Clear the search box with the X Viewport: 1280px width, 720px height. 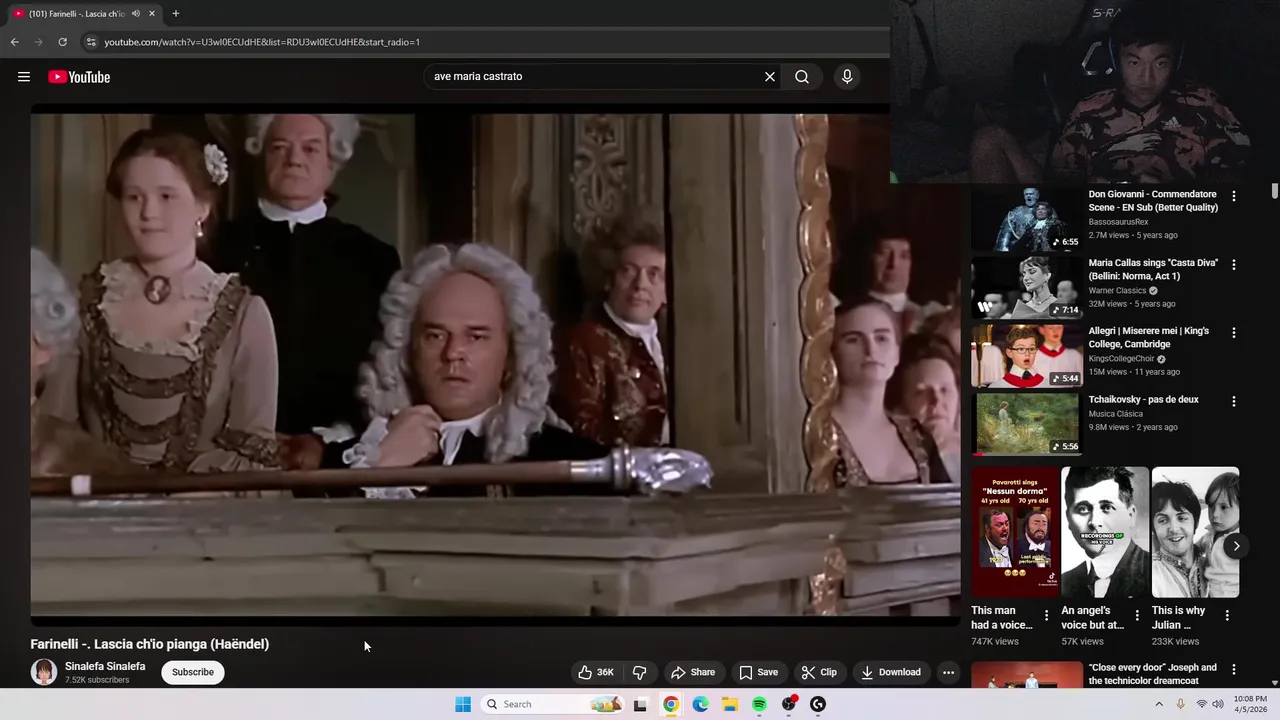tap(770, 76)
